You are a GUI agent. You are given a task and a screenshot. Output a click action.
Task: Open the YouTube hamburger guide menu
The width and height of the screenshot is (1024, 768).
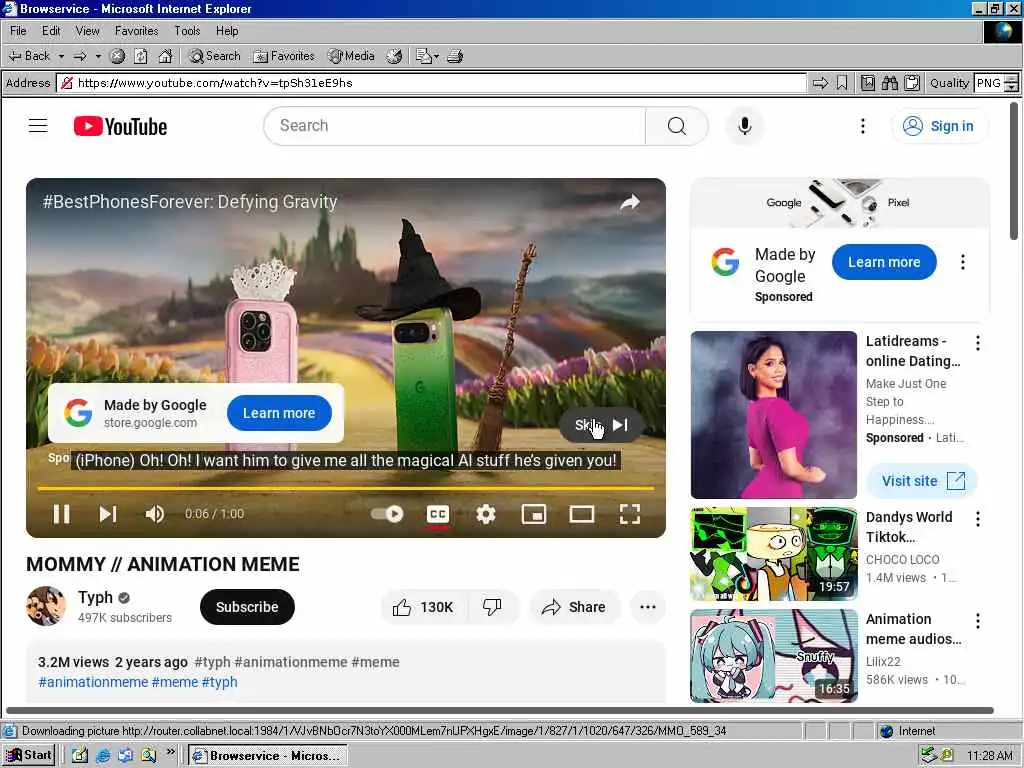click(38, 125)
